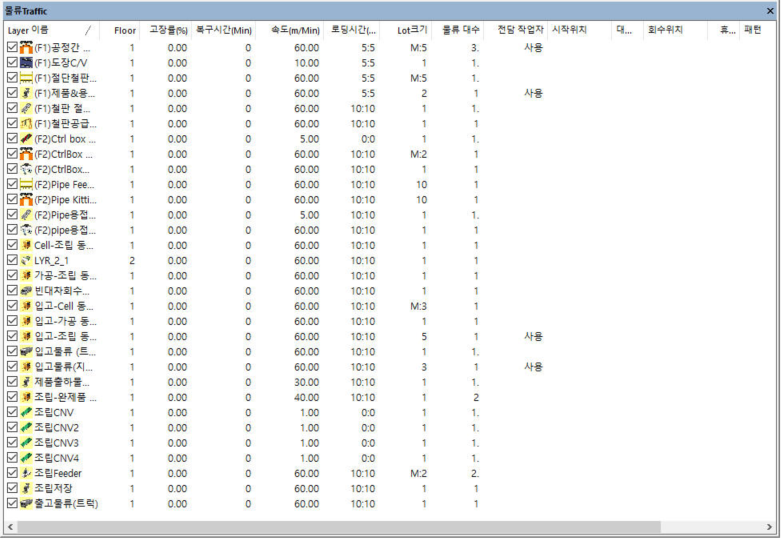Click the 조립Feeder layer icon
Viewport: 782px width, 540px height.
[26, 473]
